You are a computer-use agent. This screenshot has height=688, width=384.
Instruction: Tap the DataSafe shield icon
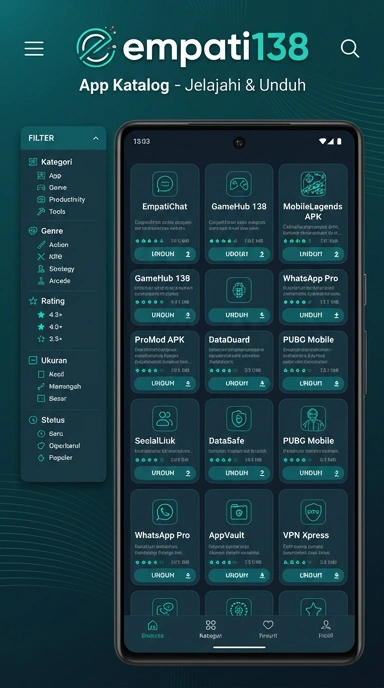click(x=239, y=419)
